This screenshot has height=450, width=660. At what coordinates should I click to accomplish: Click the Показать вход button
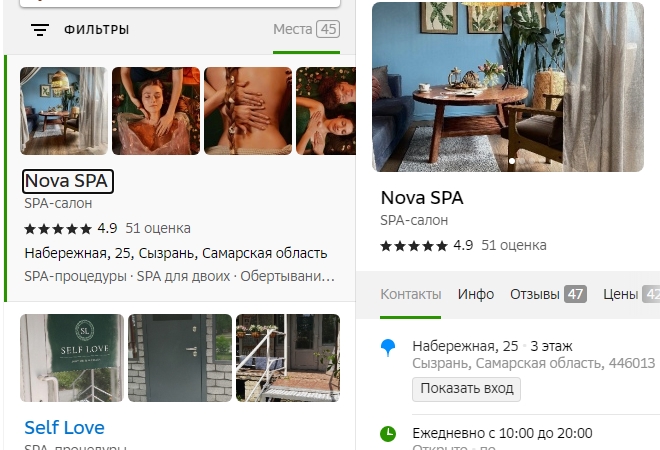(466, 389)
